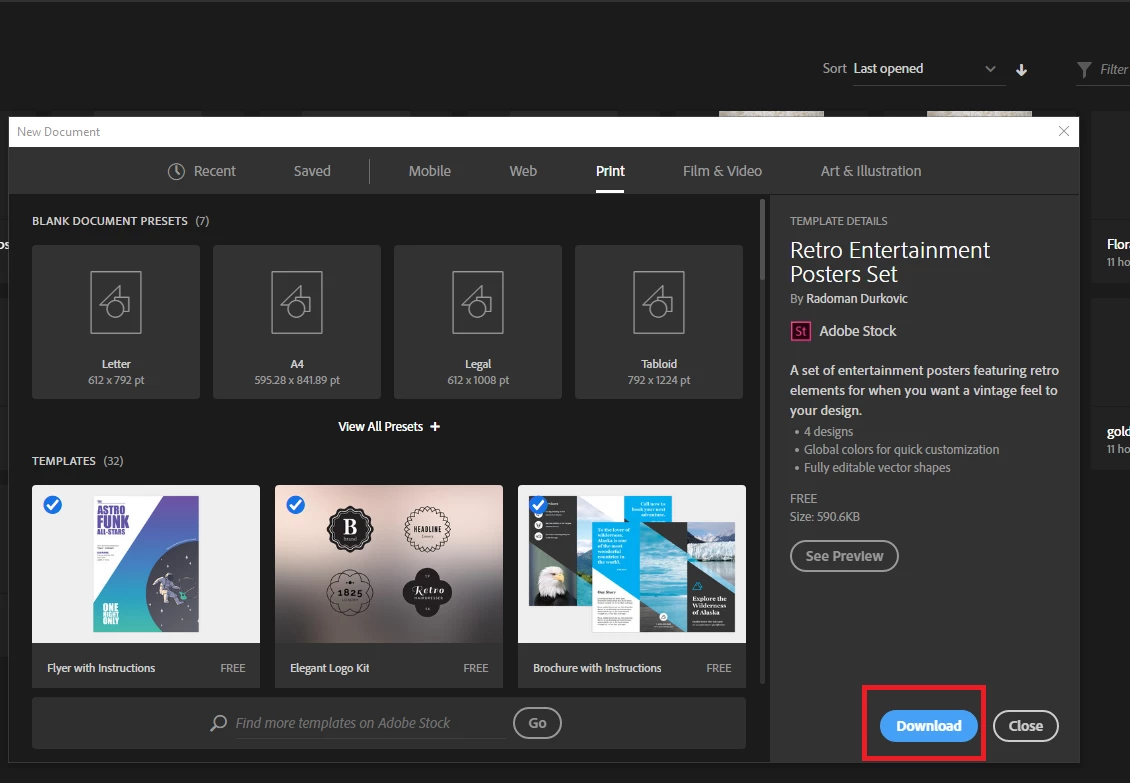1130x783 pixels.
Task: Toggle checkmark on Elegant Logo Kit
Action: point(295,505)
